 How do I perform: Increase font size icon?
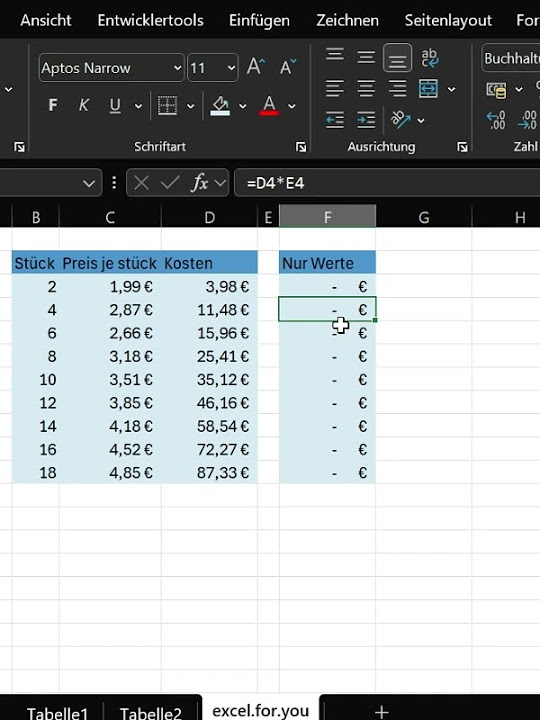tap(255, 67)
